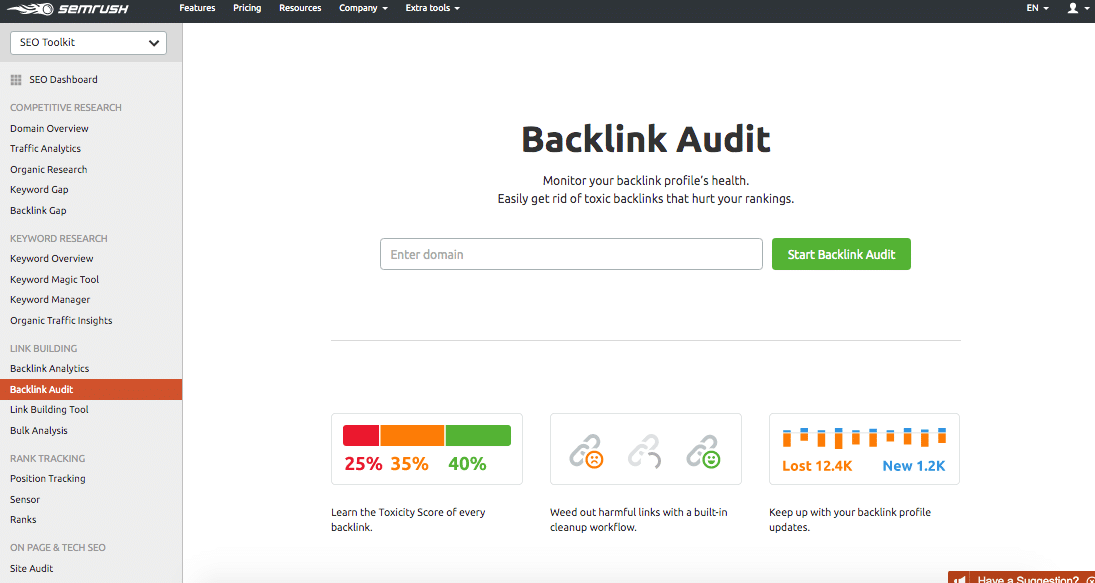Open SEO Dashboard in sidebar
Viewport: 1095px width, 583px height.
click(x=64, y=80)
